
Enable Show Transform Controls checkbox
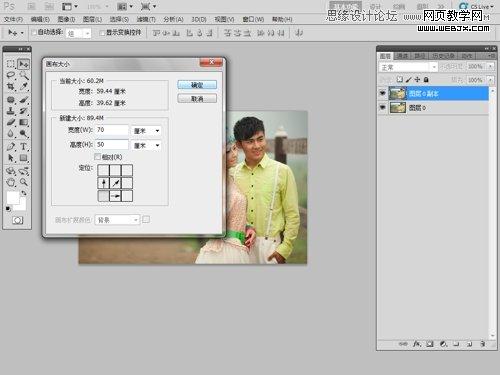tap(102, 33)
